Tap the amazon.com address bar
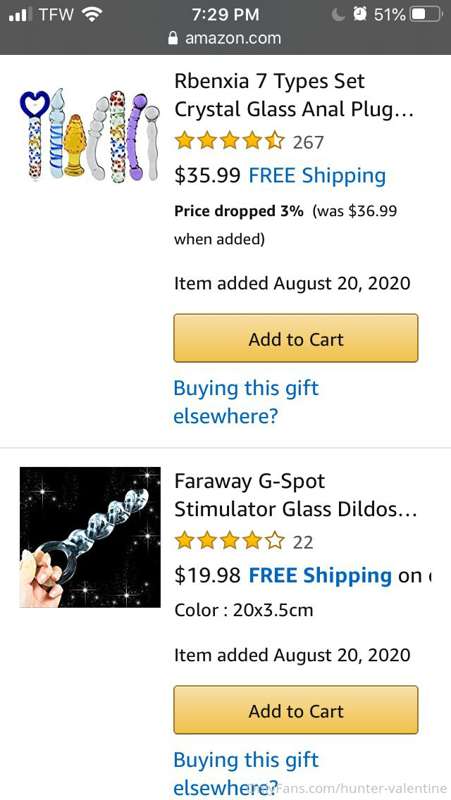 [x=225, y=38]
